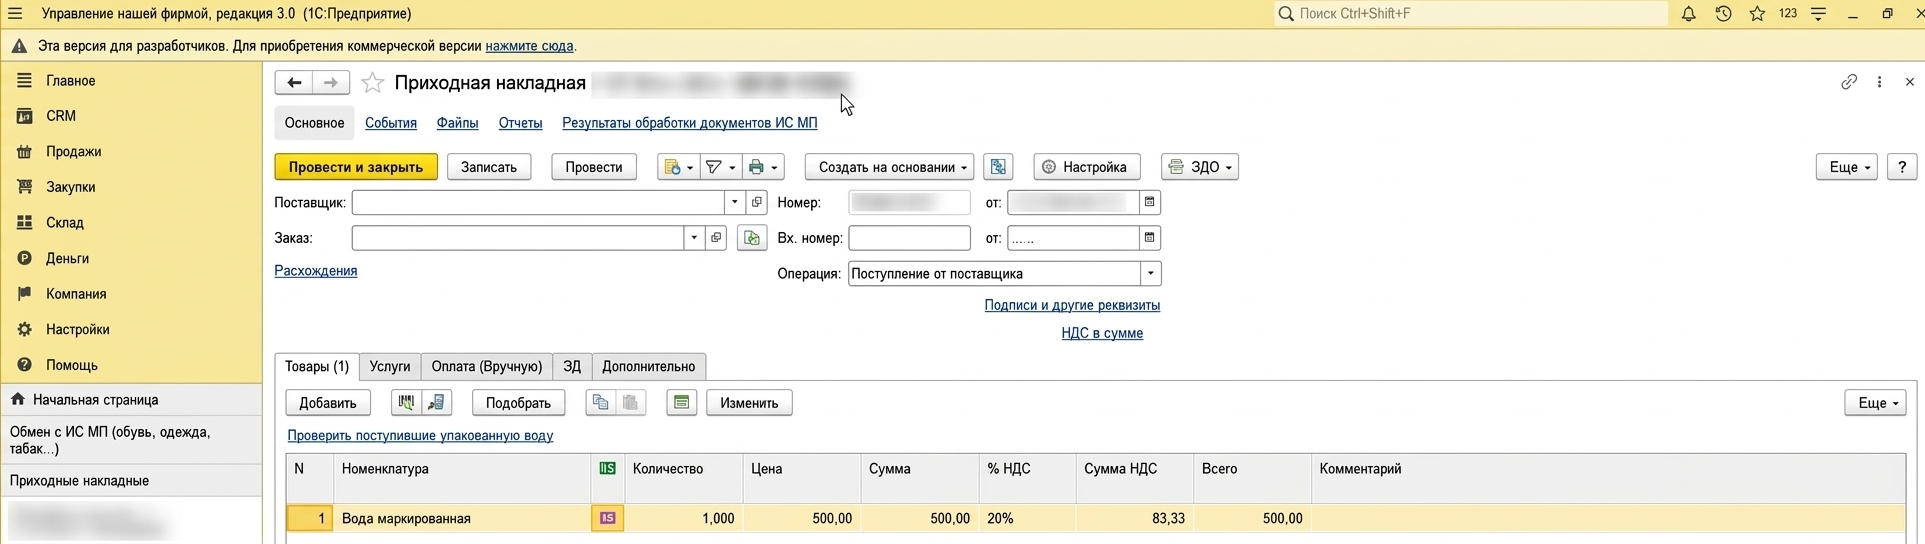Screen dimensions: 1925x544
Task: Open the calculator icon labeled 123
Action: tap(1788, 14)
